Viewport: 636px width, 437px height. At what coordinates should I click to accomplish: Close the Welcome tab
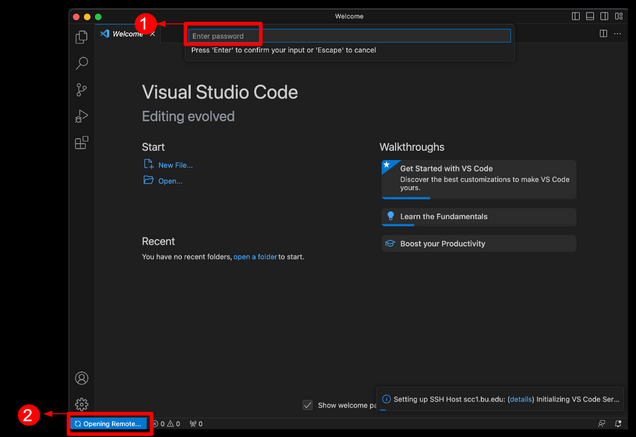pos(153,34)
